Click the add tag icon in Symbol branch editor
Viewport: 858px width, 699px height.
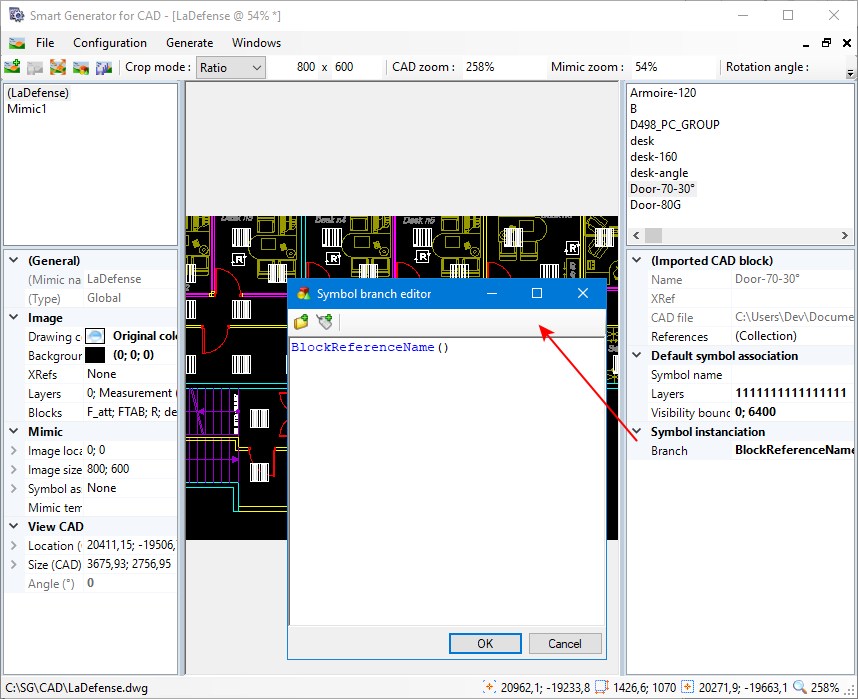324,322
